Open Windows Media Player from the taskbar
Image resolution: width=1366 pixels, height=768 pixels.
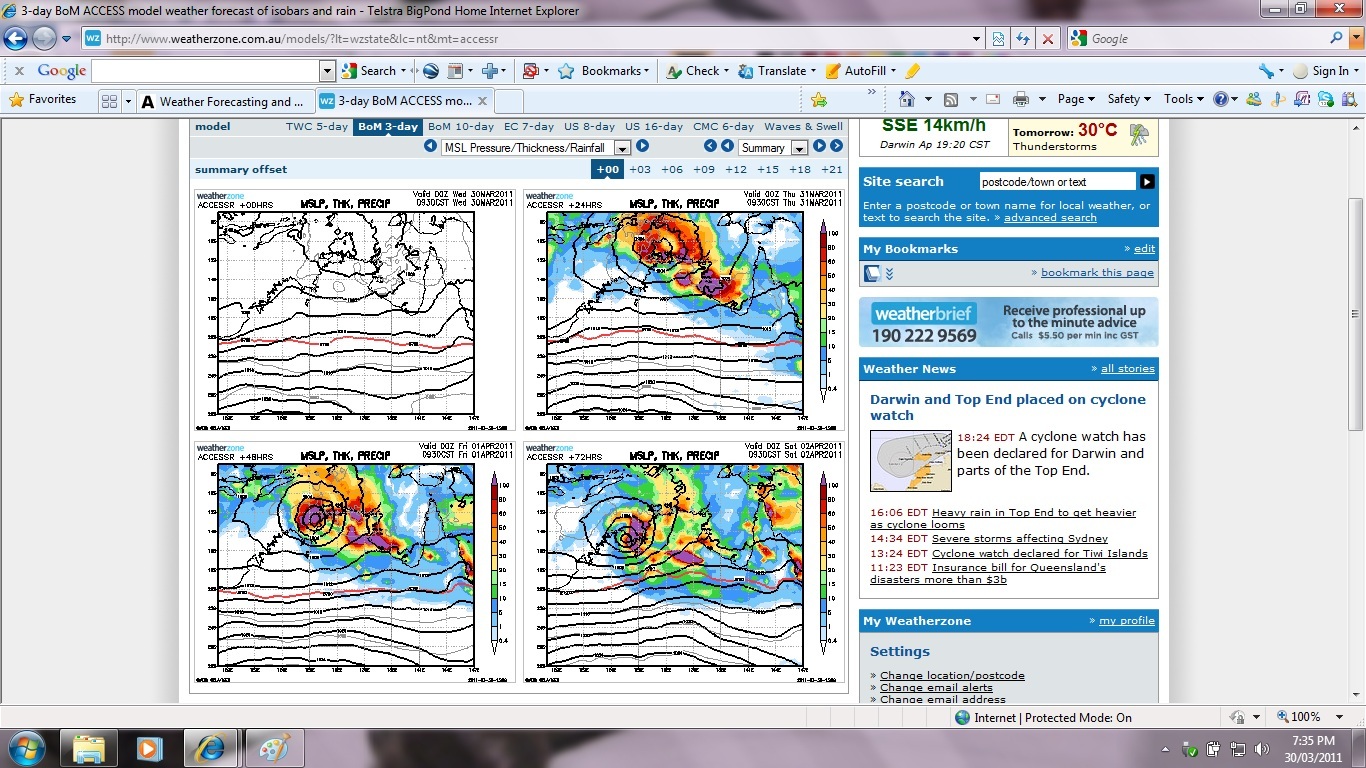click(150, 748)
